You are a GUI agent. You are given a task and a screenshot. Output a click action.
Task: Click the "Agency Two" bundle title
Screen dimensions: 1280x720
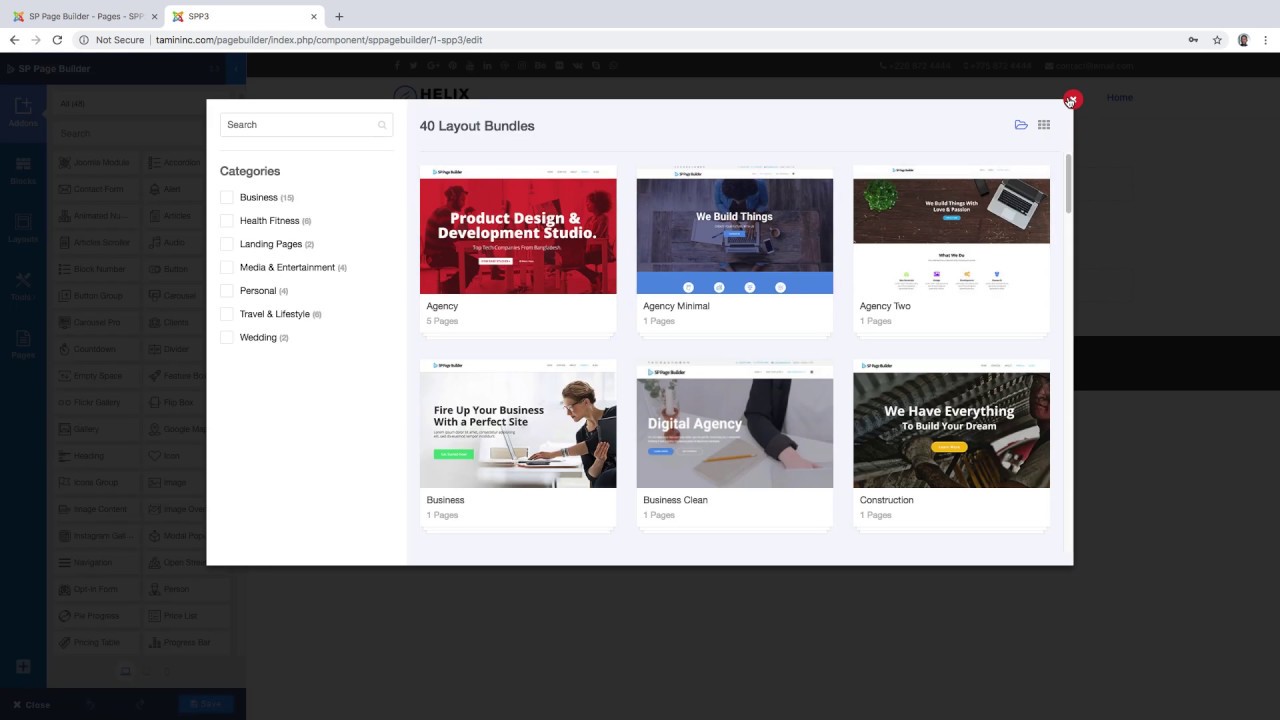pos(885,306)
